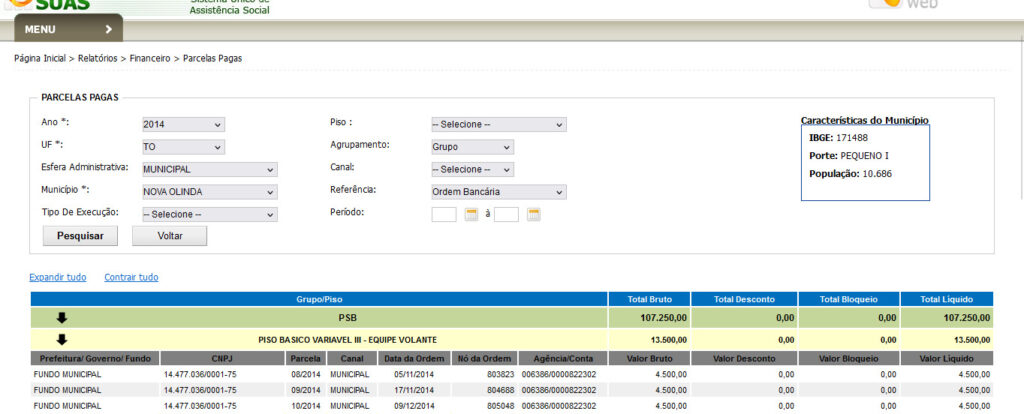Select order number 805048
This screenshot has height=414, width=1024.
click(x=500, y=406)
